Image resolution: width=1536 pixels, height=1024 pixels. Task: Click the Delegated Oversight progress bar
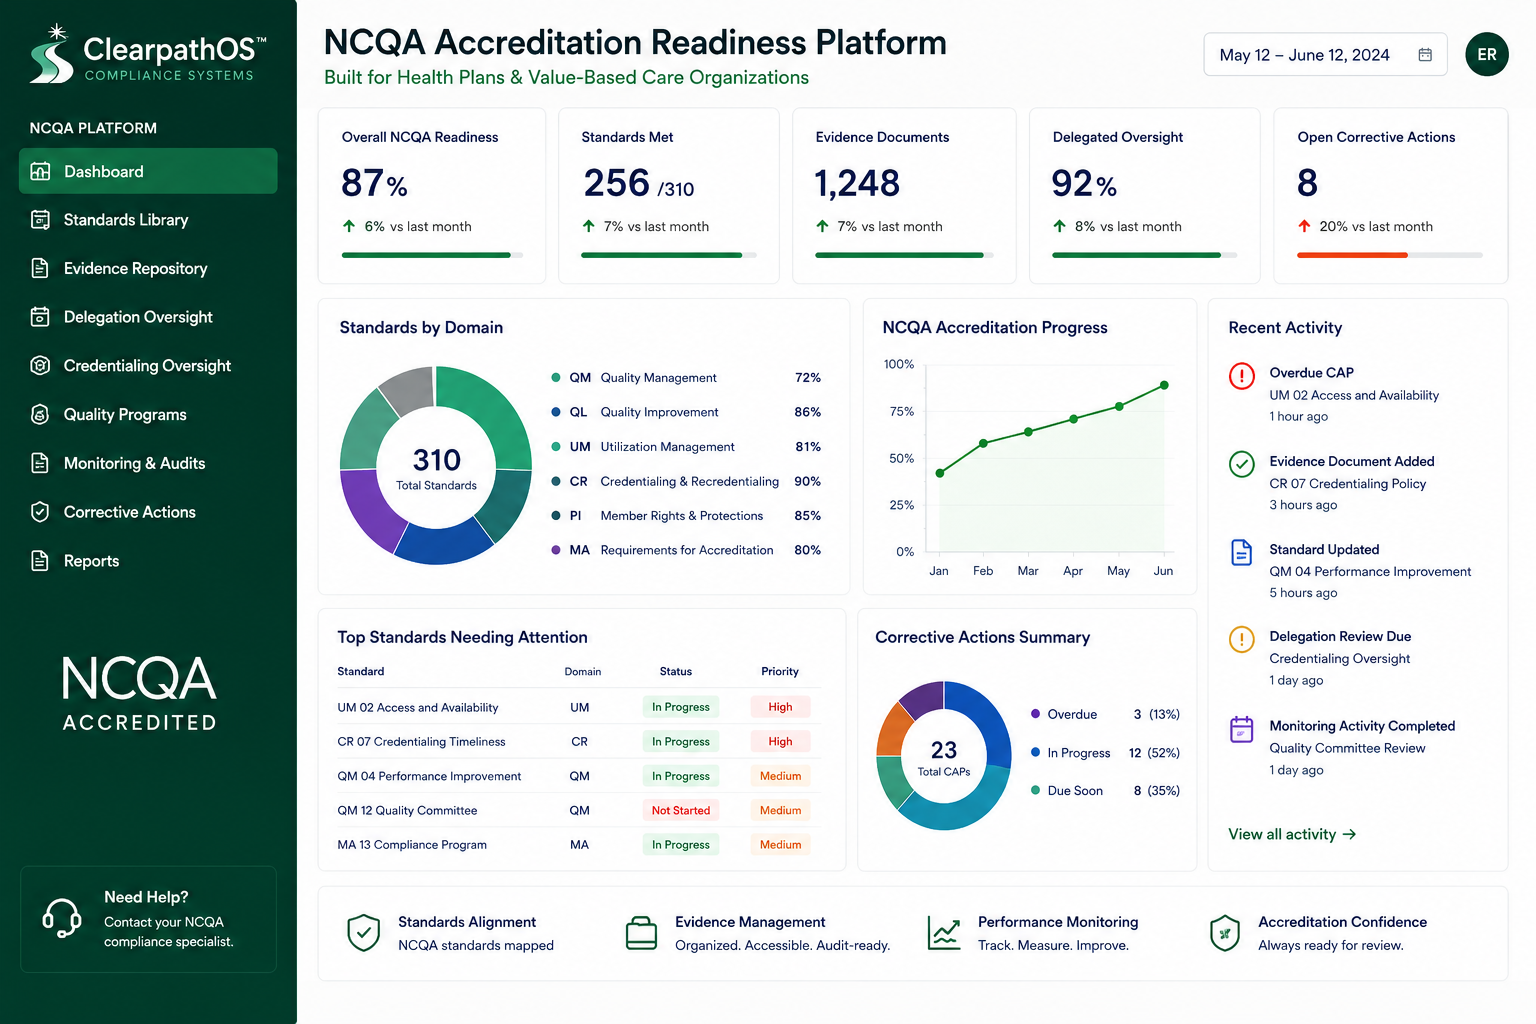tap(1144, 255)
